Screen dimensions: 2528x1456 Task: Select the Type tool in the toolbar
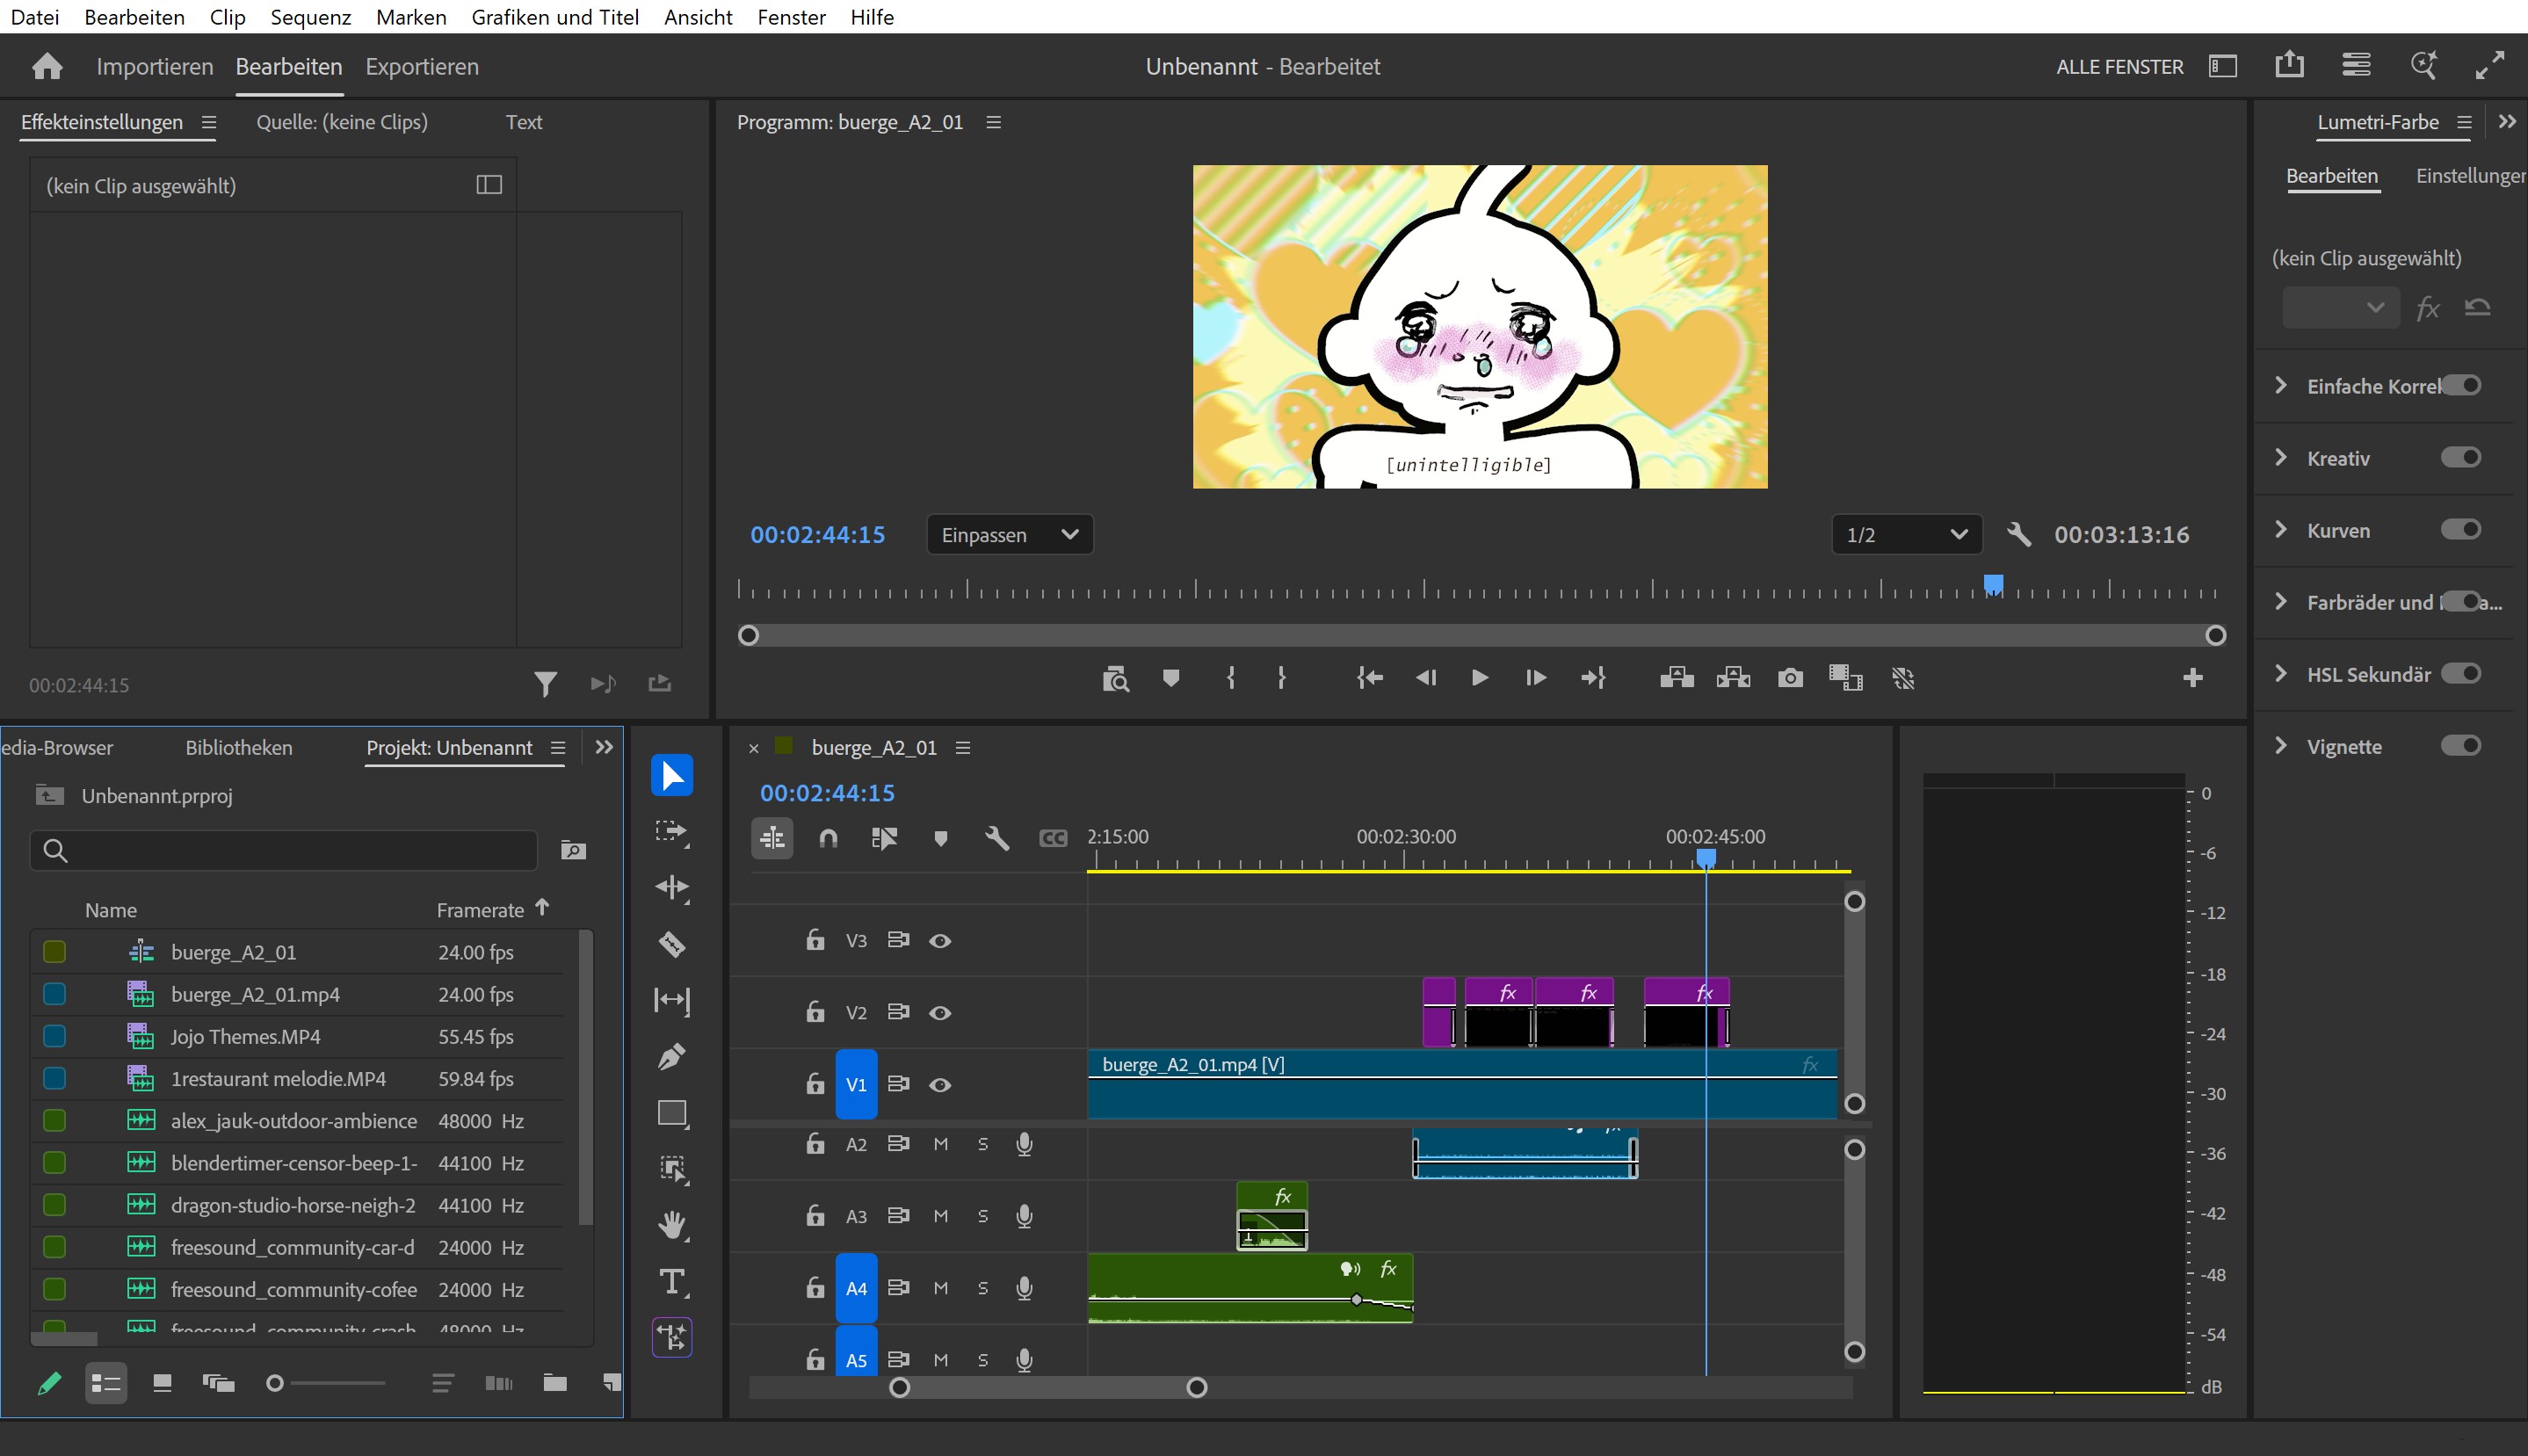click(x=672, y=1282)
